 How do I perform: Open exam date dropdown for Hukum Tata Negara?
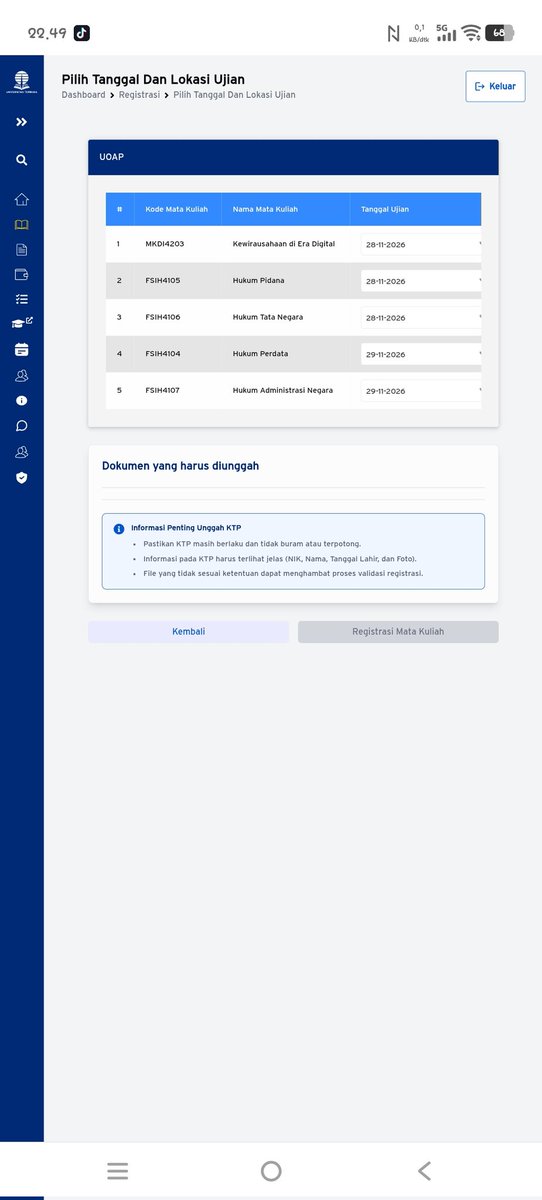click(421, 317)
